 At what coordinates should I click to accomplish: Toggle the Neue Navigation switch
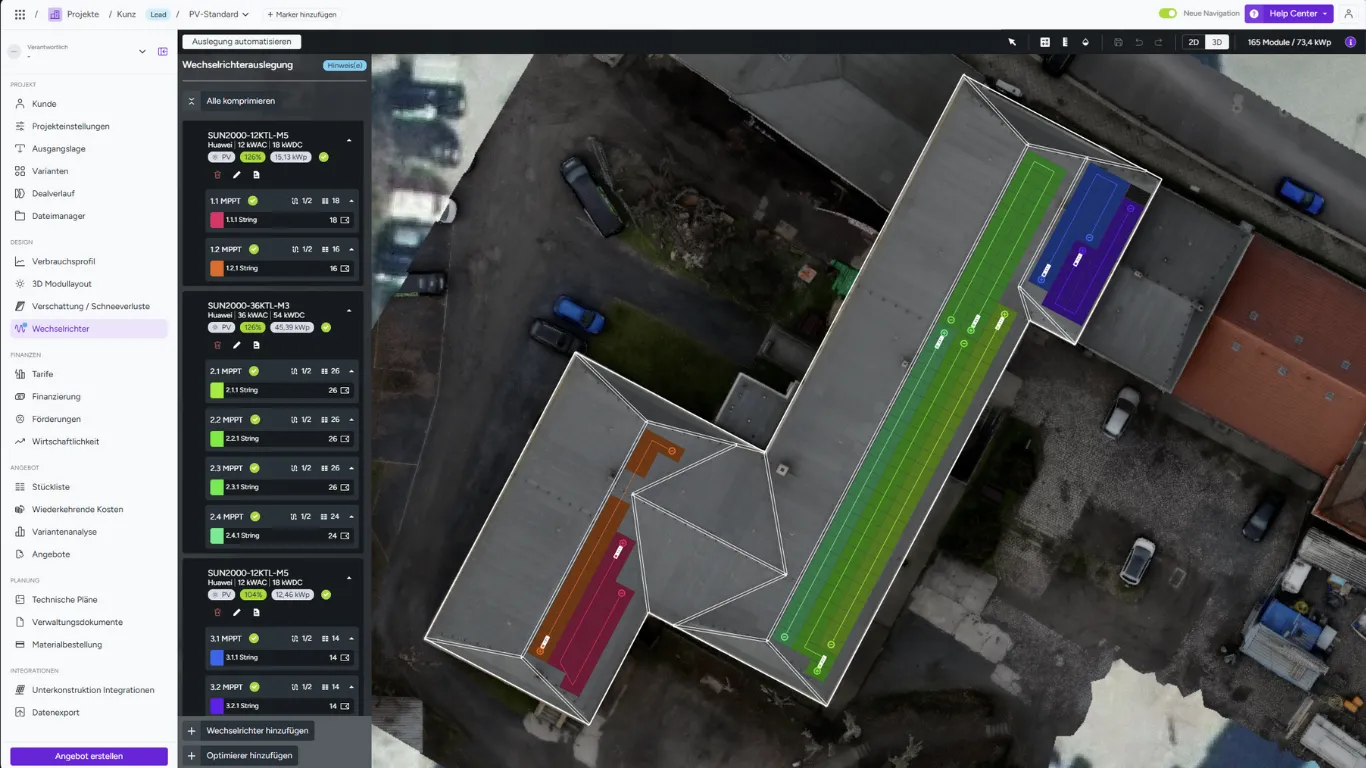pyautogui.click(x=1168, y=14)
